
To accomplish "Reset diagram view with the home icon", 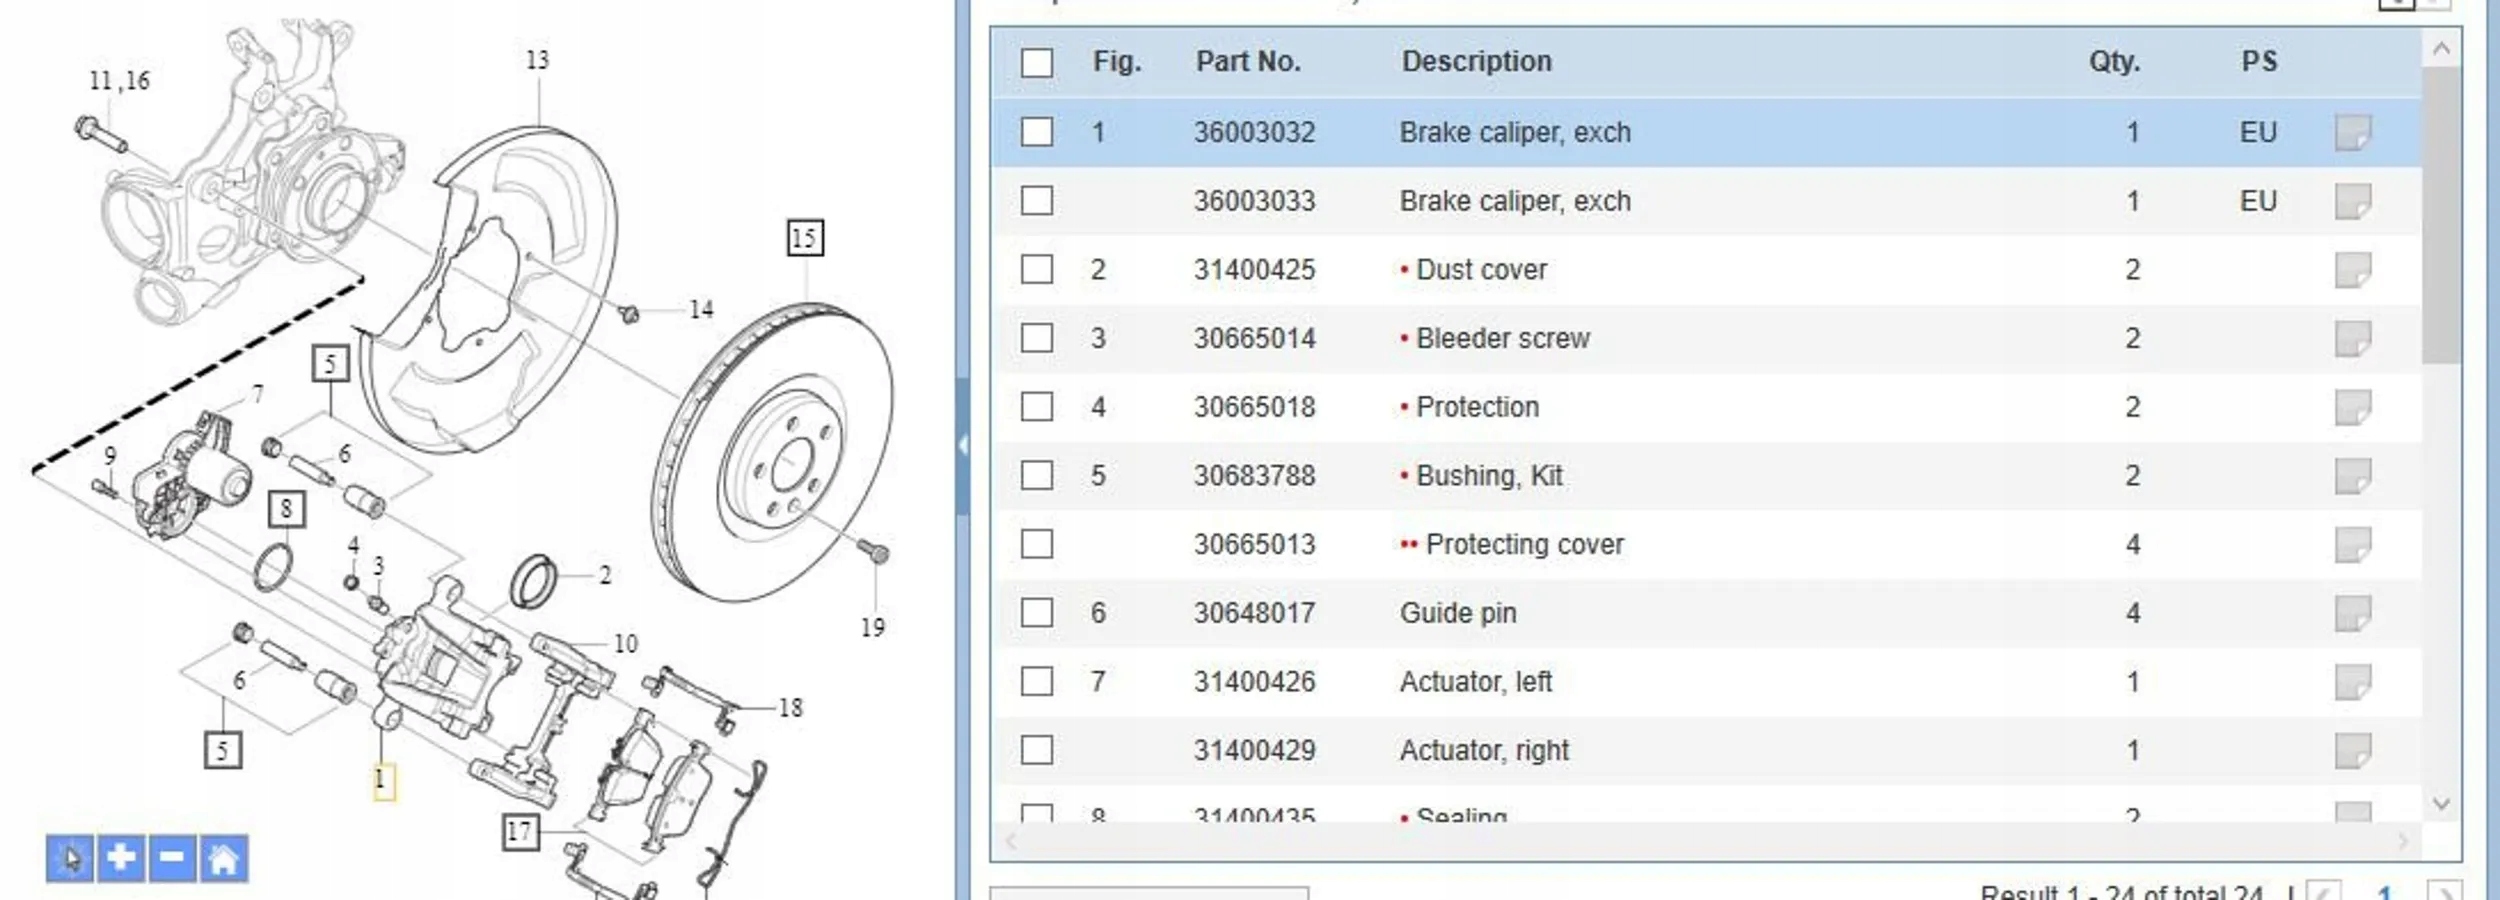I will tap(223, 858).
